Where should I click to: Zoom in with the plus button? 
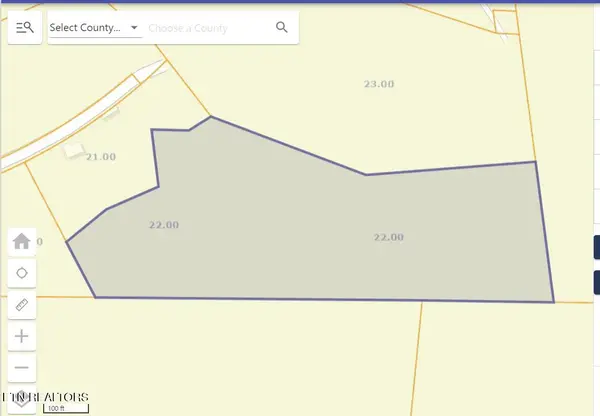[22, 336]
